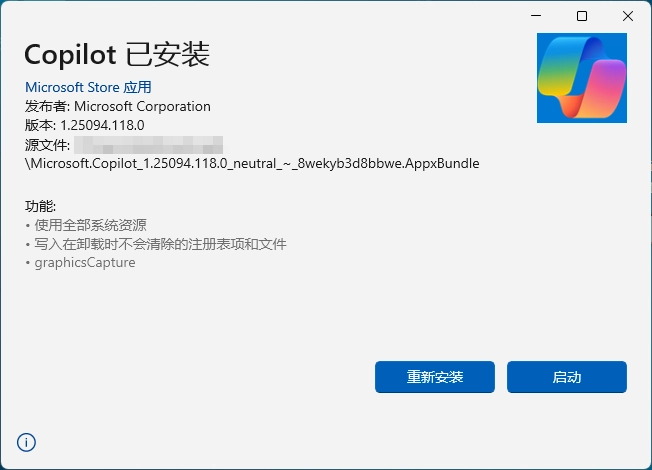
Task: Click the 重新安装 button
Action: [435, 377]
